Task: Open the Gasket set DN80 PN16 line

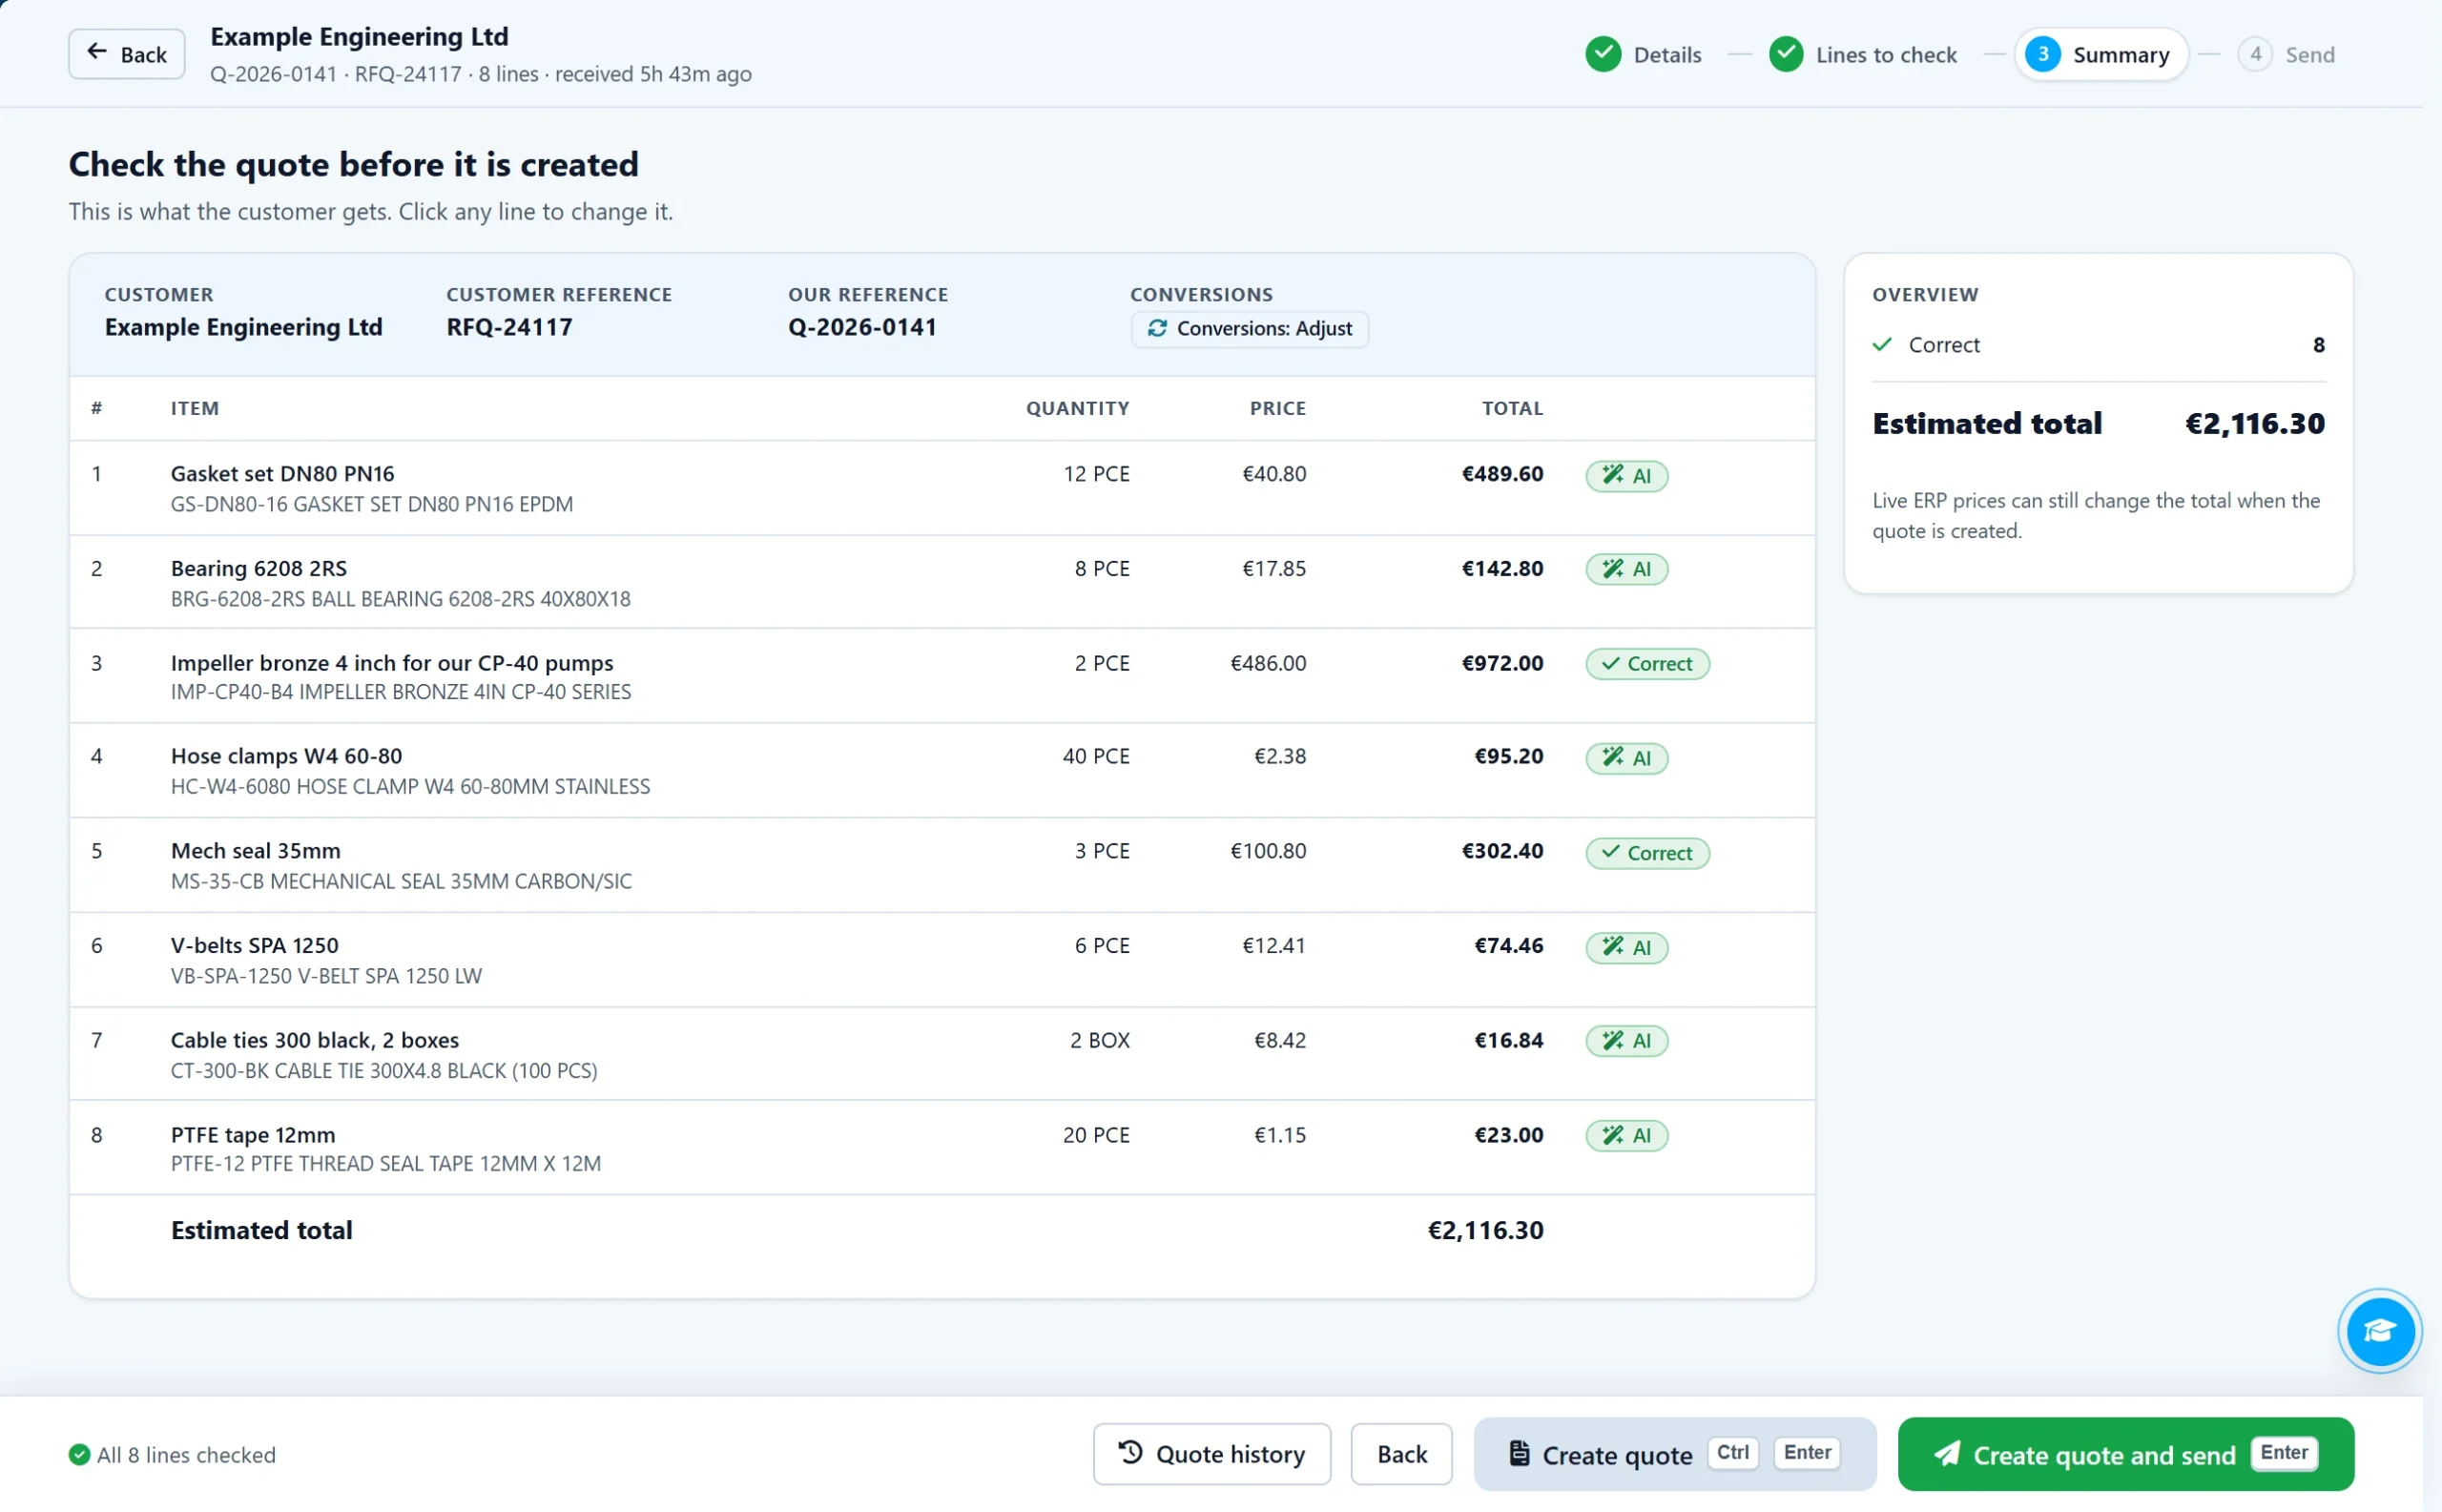Action: pos(942,488)
